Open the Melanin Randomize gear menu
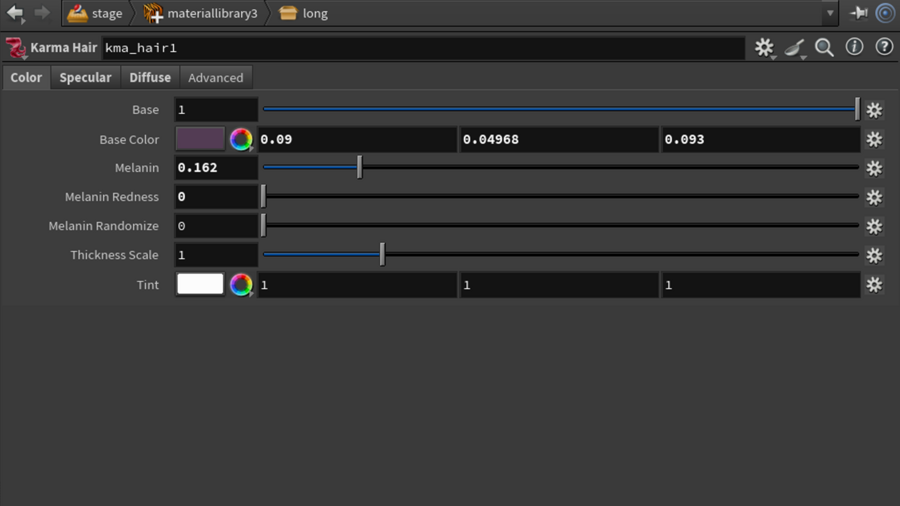Screen dimensions: 900x506 click(x=874, y=227)
